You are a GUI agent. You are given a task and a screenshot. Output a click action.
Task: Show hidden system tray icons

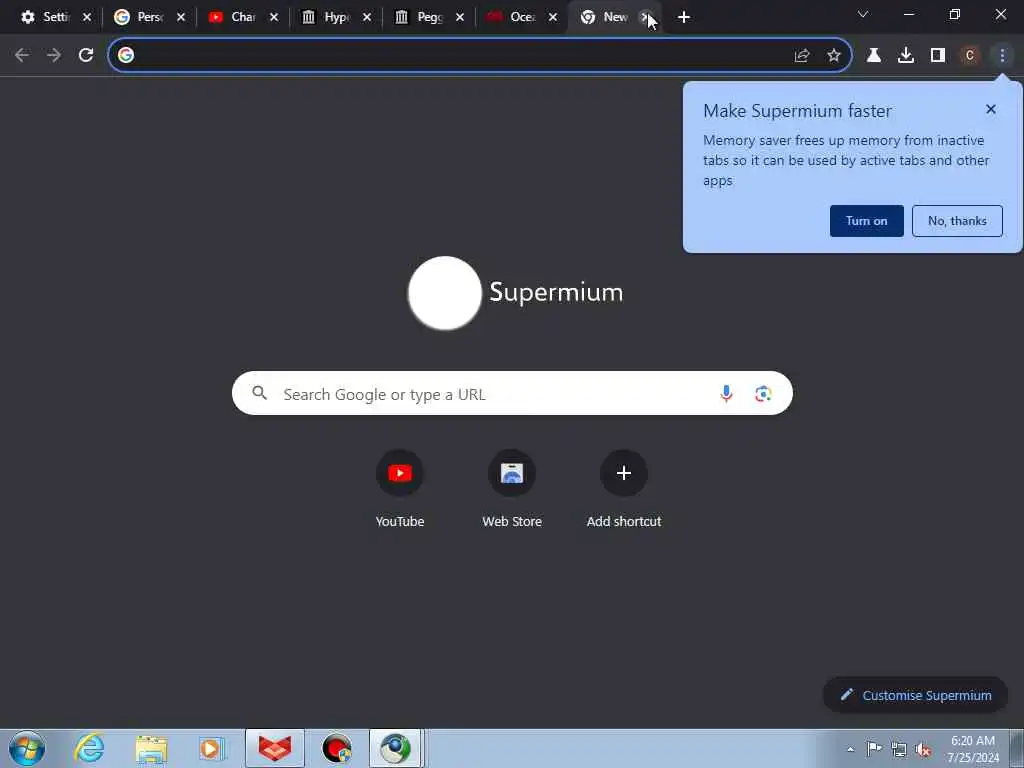click(850, 749)
